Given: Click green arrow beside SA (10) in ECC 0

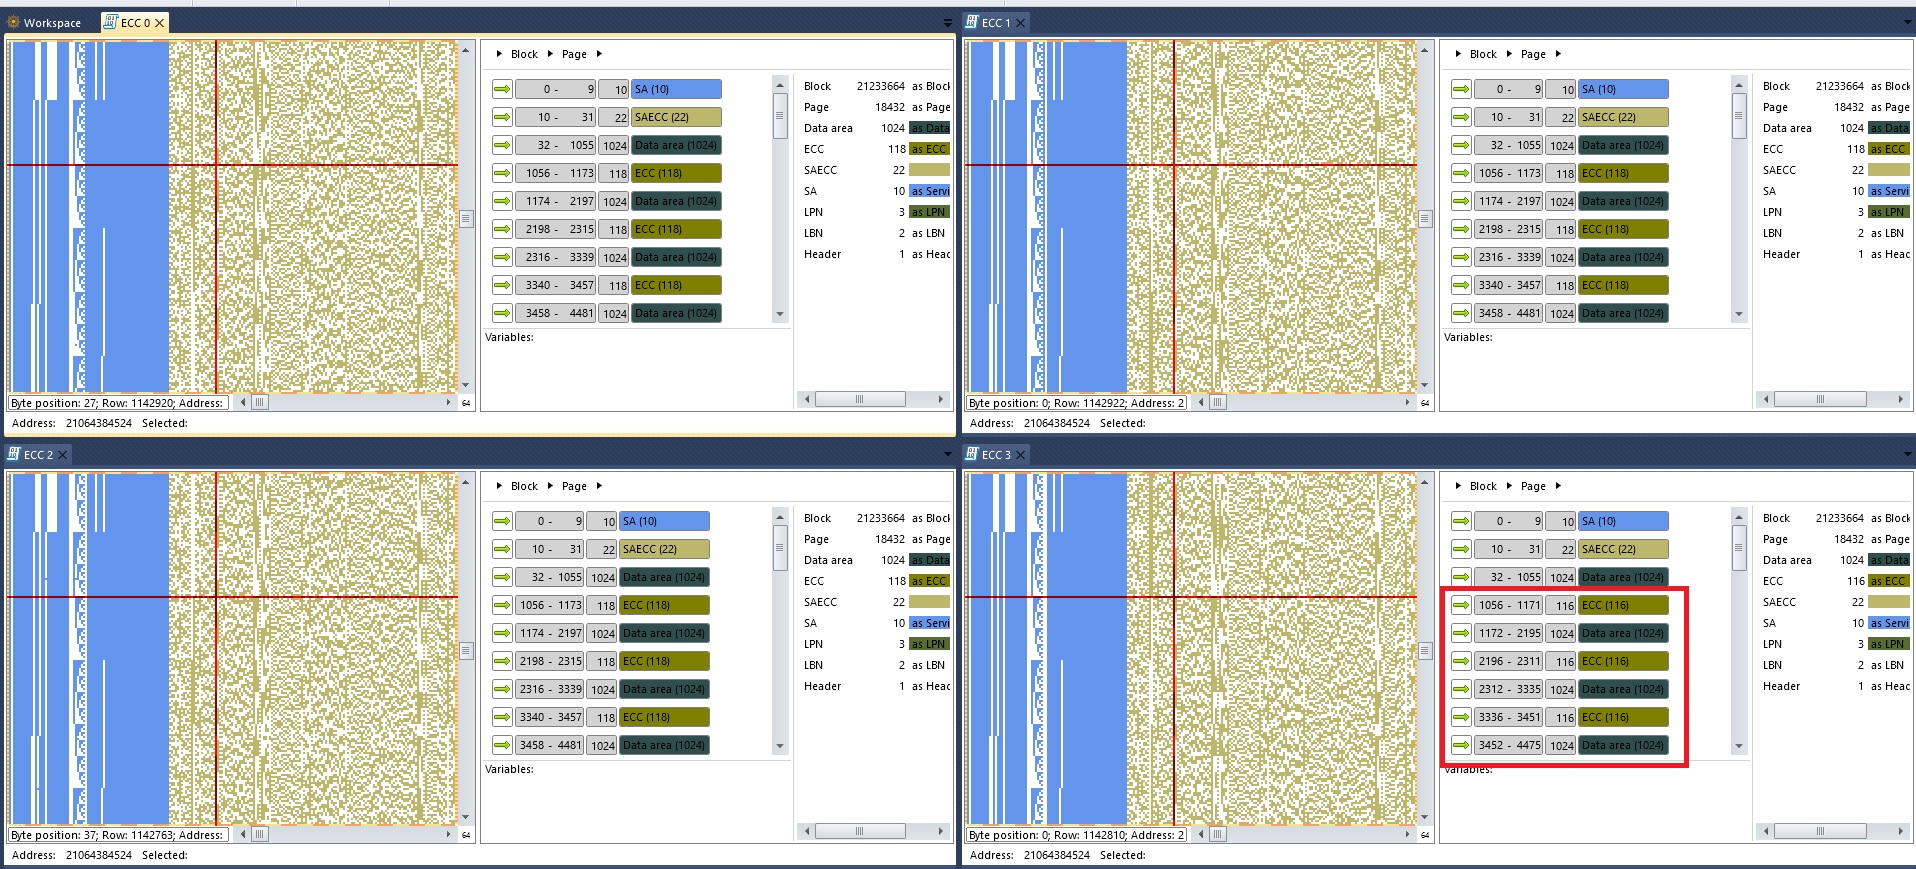Looking at the screenshot, I should pyautogui.click(x=502, y=89).
